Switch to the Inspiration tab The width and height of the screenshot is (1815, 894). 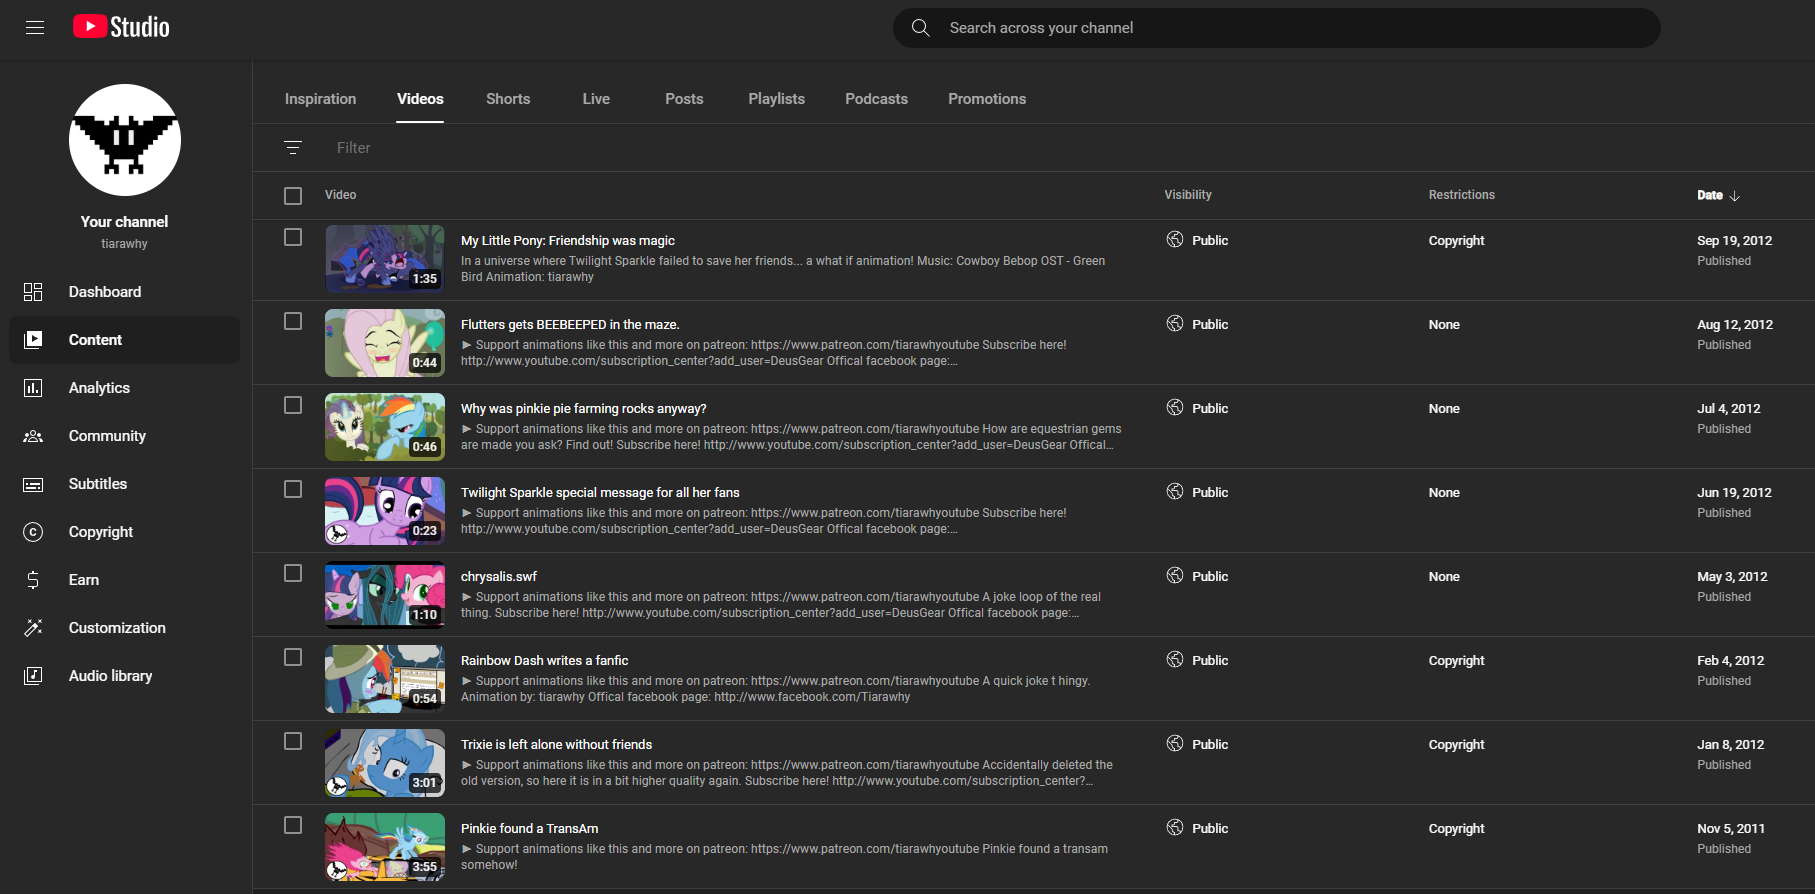click(320, 99)
